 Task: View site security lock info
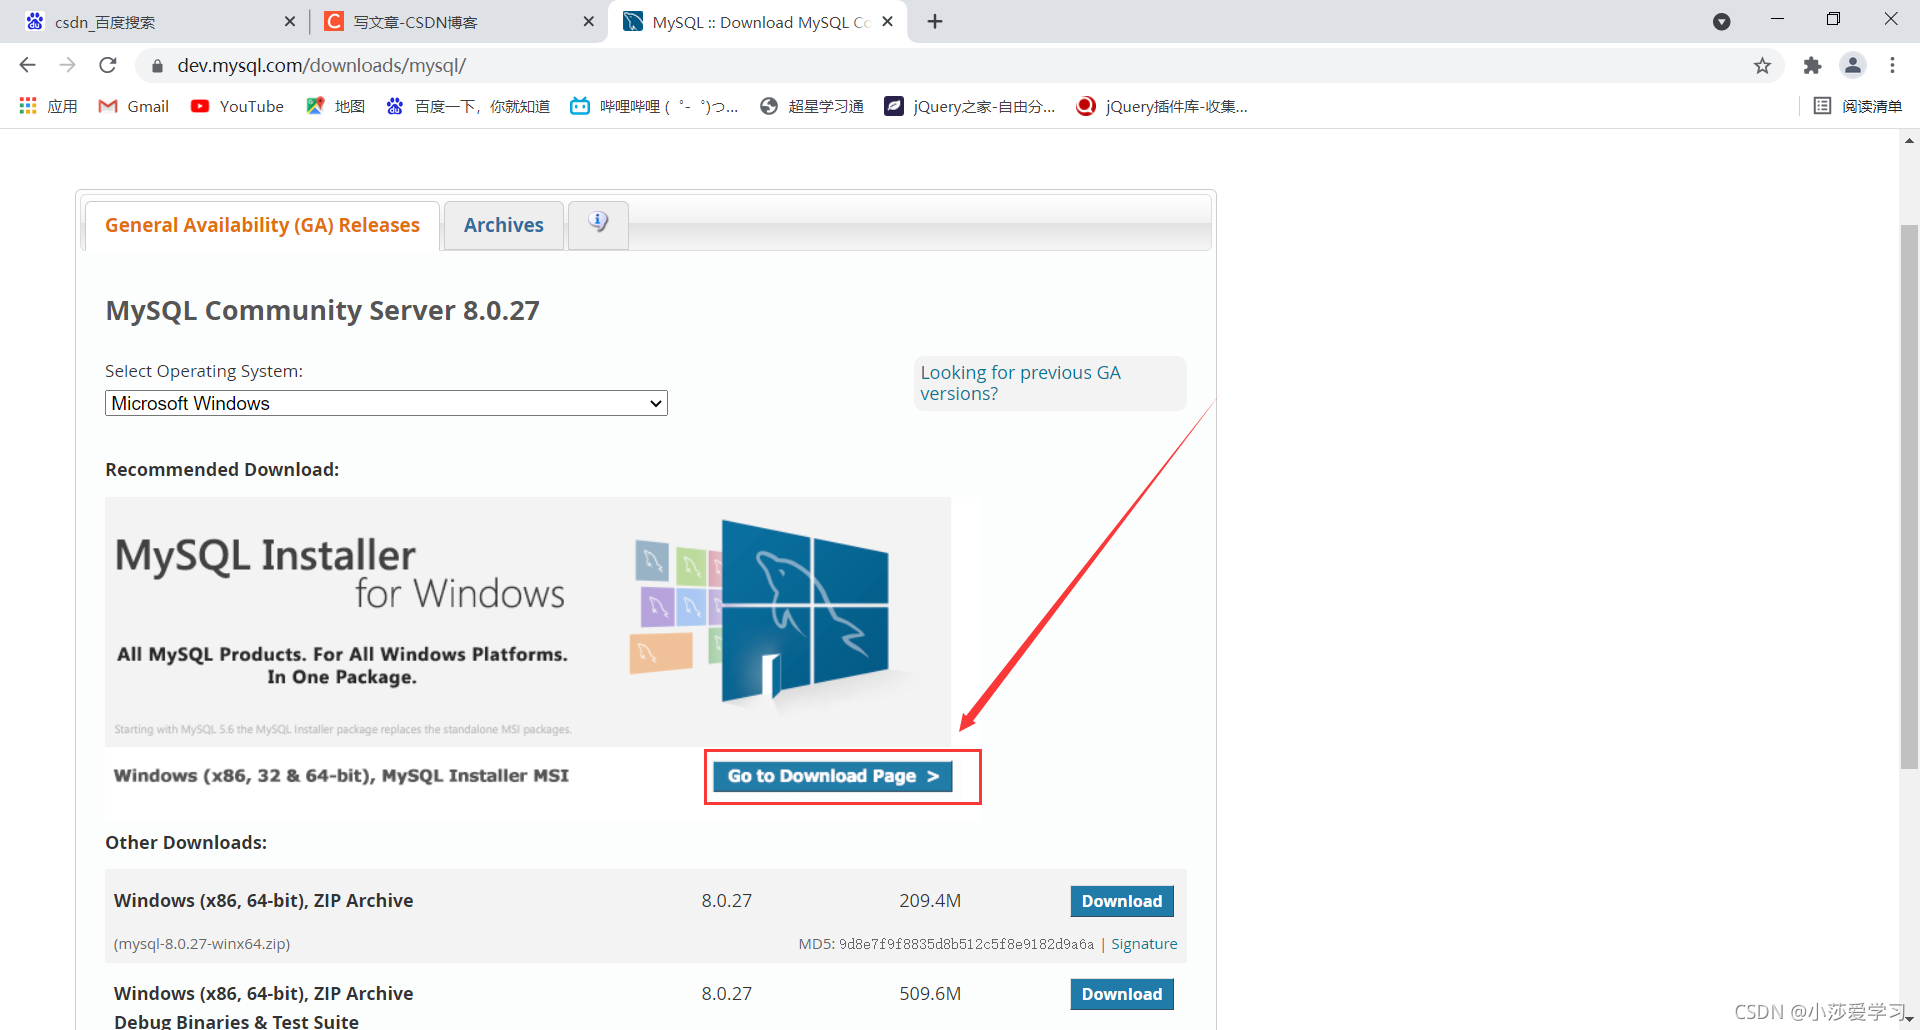click(156, 66)
